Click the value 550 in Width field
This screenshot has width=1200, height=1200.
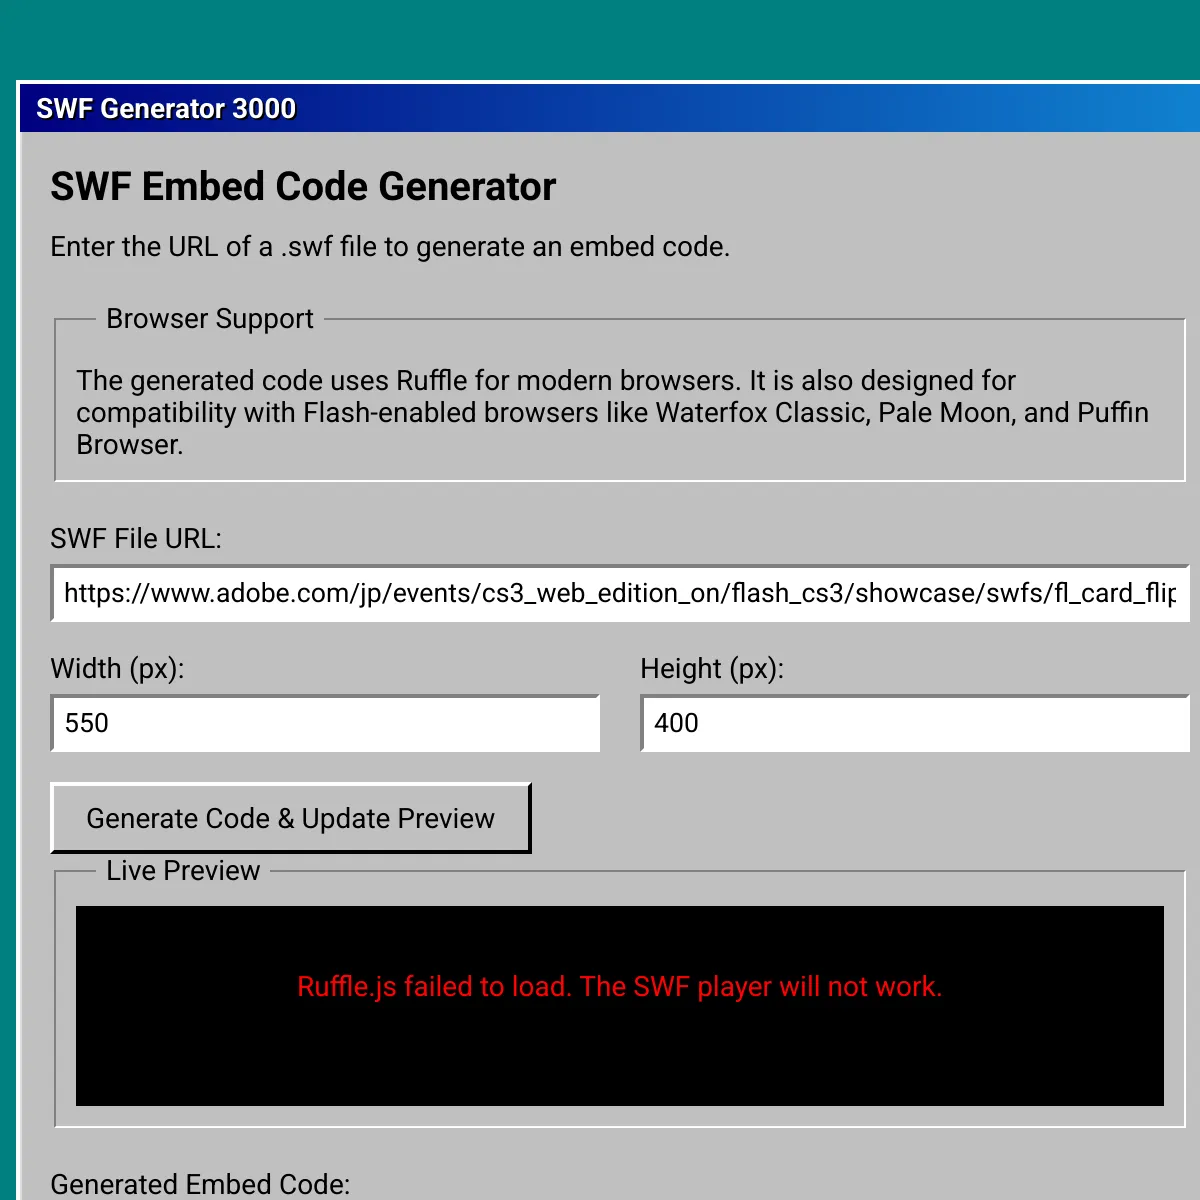pyautogui.click(x=86, y=723)
